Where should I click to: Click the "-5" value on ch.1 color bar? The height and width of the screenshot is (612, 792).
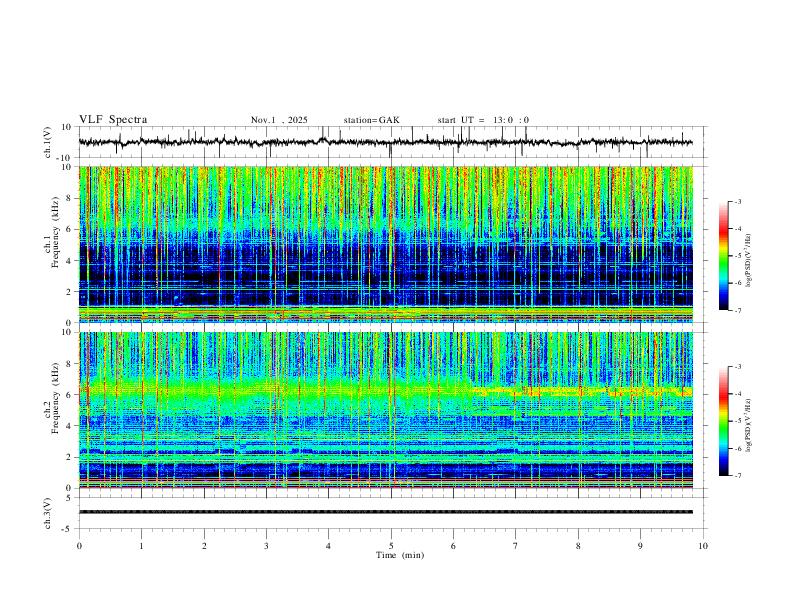(737, 256)
